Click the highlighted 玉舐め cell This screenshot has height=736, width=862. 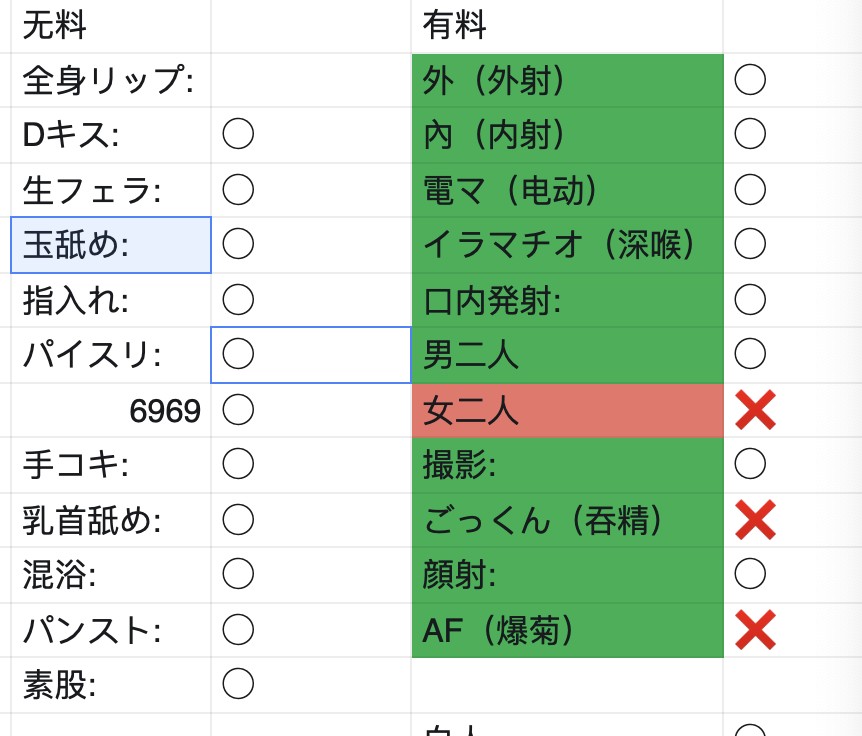tap(111, 245)
